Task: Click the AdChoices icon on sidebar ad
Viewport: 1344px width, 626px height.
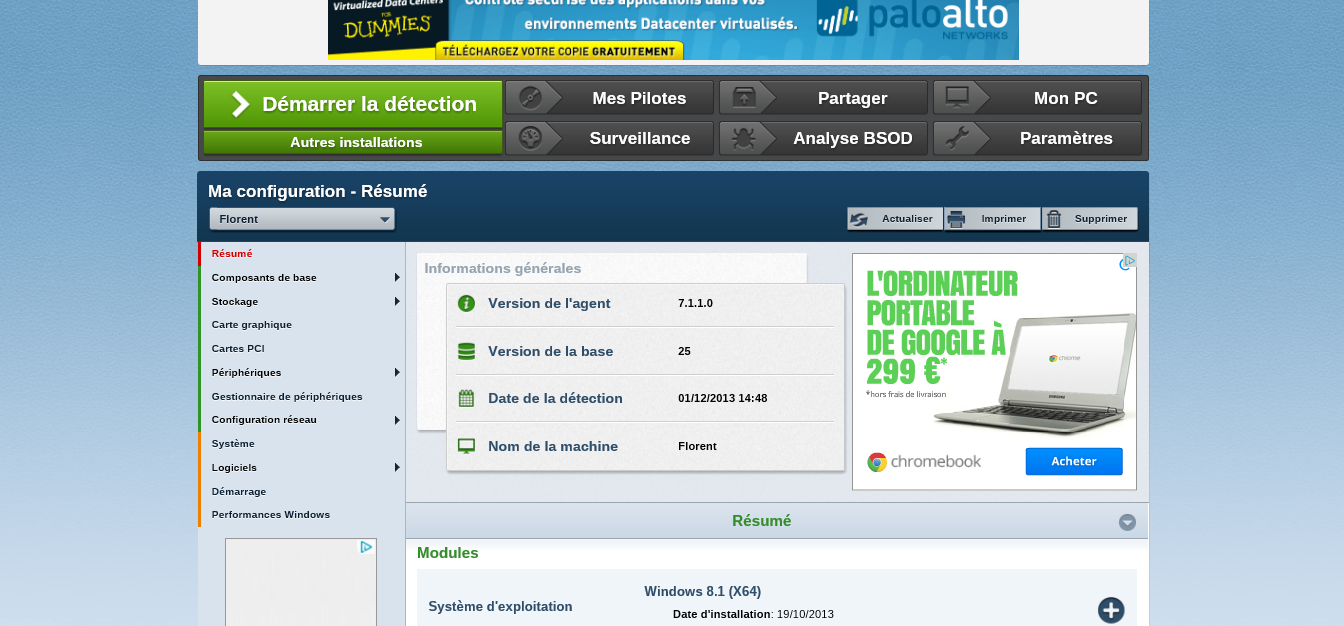Action: click(x=367, y=547)
